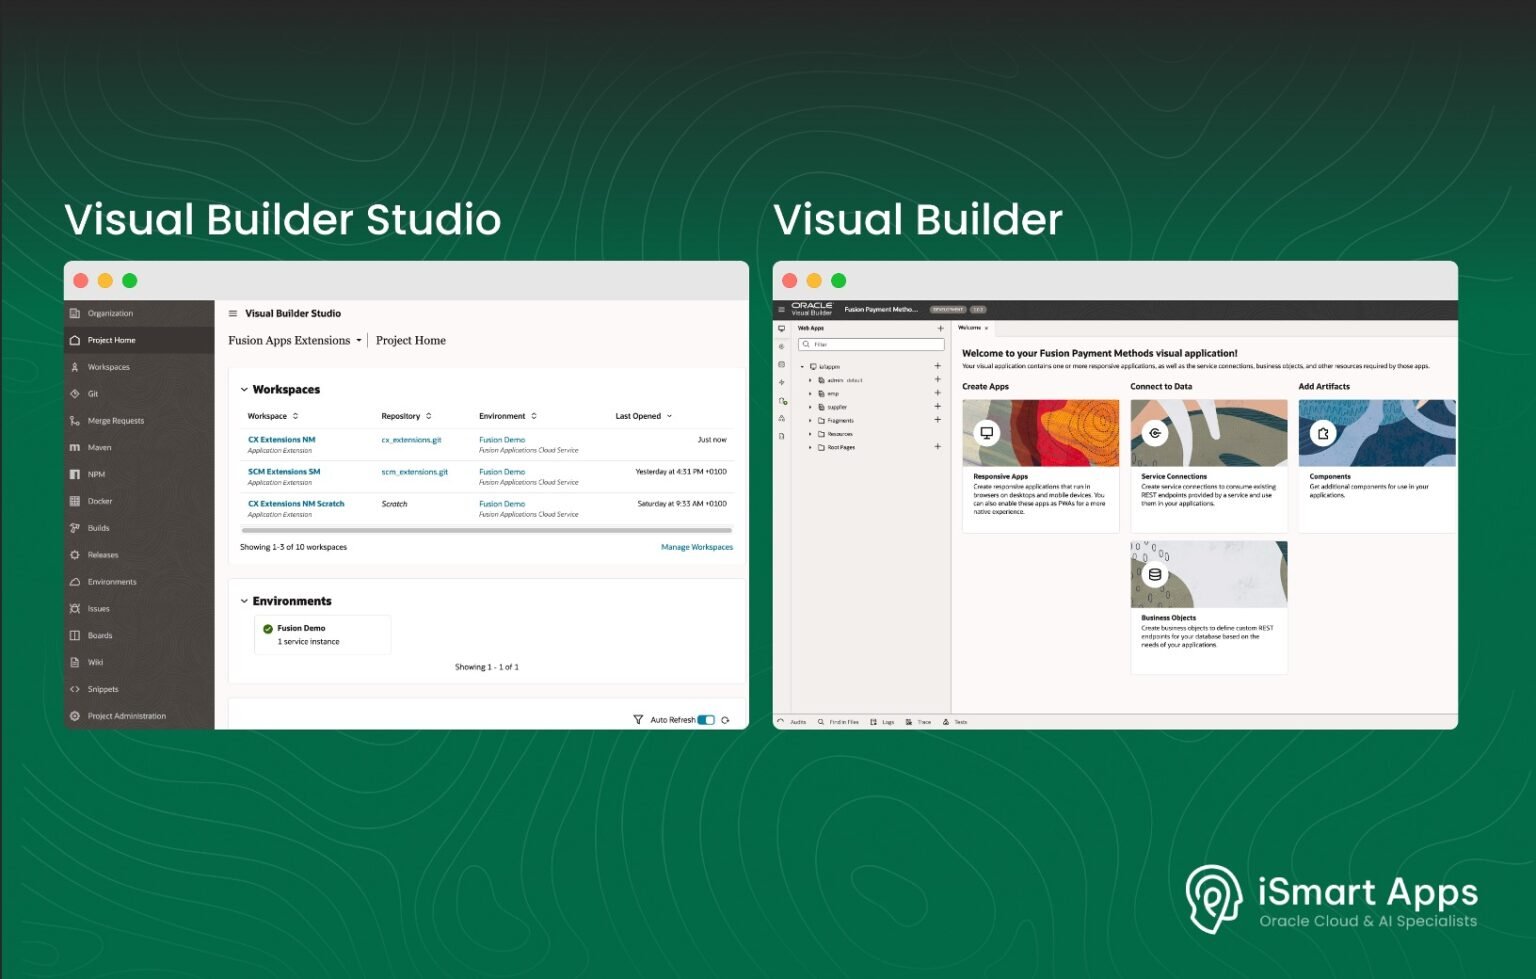
Task: Expand the Root Pages folder
Action: pyautogui.click(x=810, y=448)
